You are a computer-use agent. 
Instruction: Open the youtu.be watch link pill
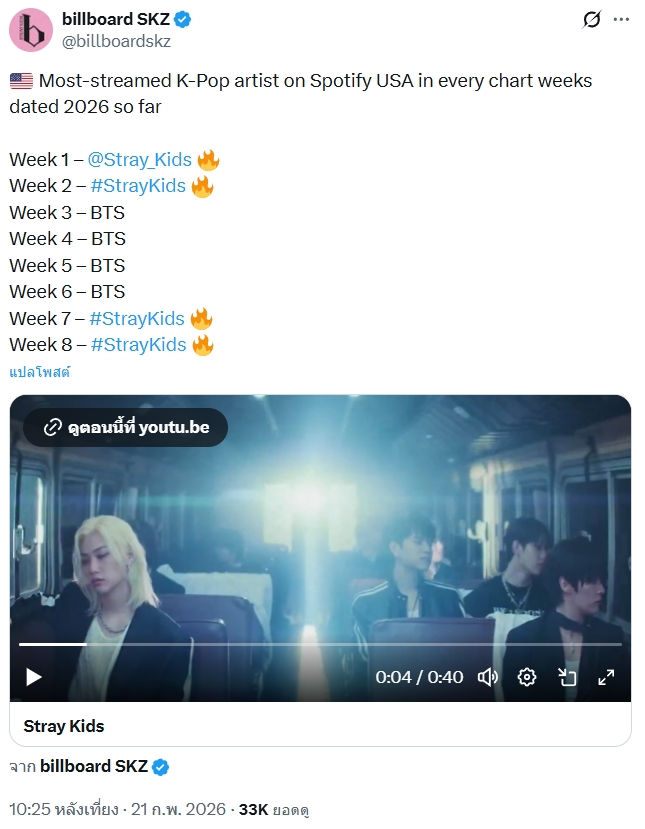click(x=126, y=427)
